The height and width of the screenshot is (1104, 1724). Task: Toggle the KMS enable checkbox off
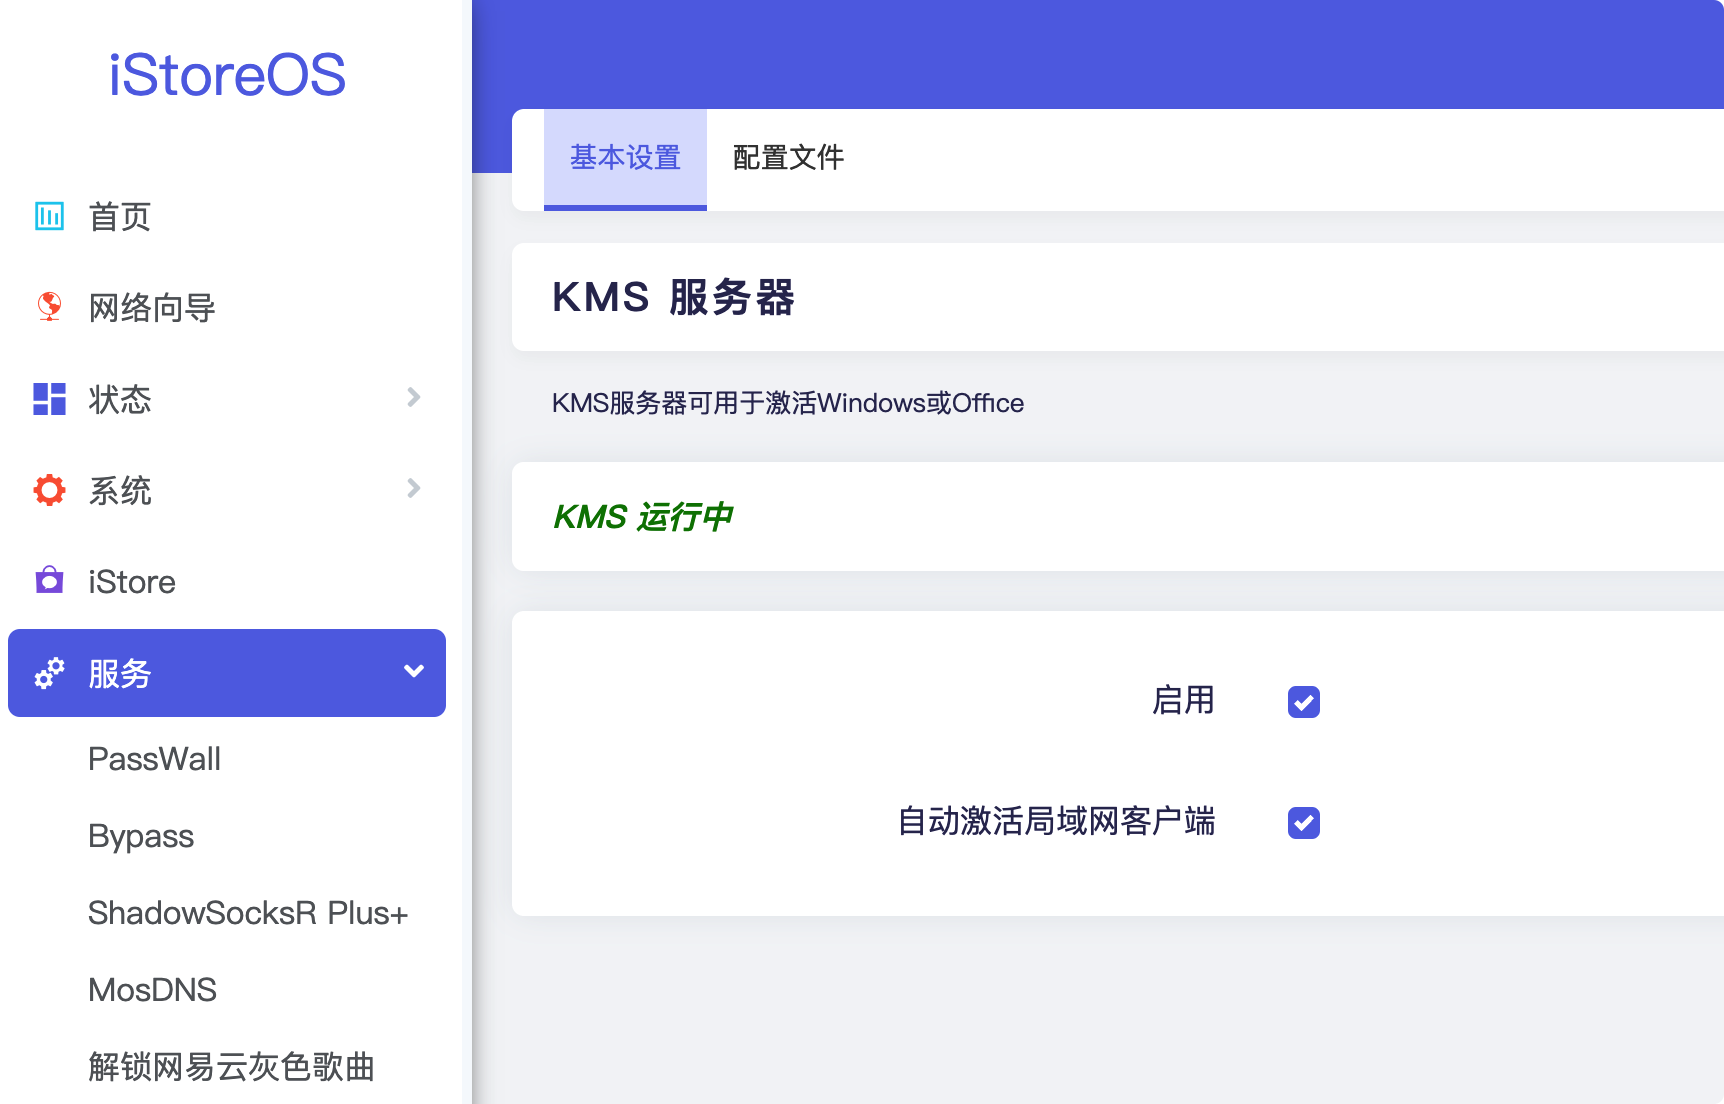(1302, 703)
